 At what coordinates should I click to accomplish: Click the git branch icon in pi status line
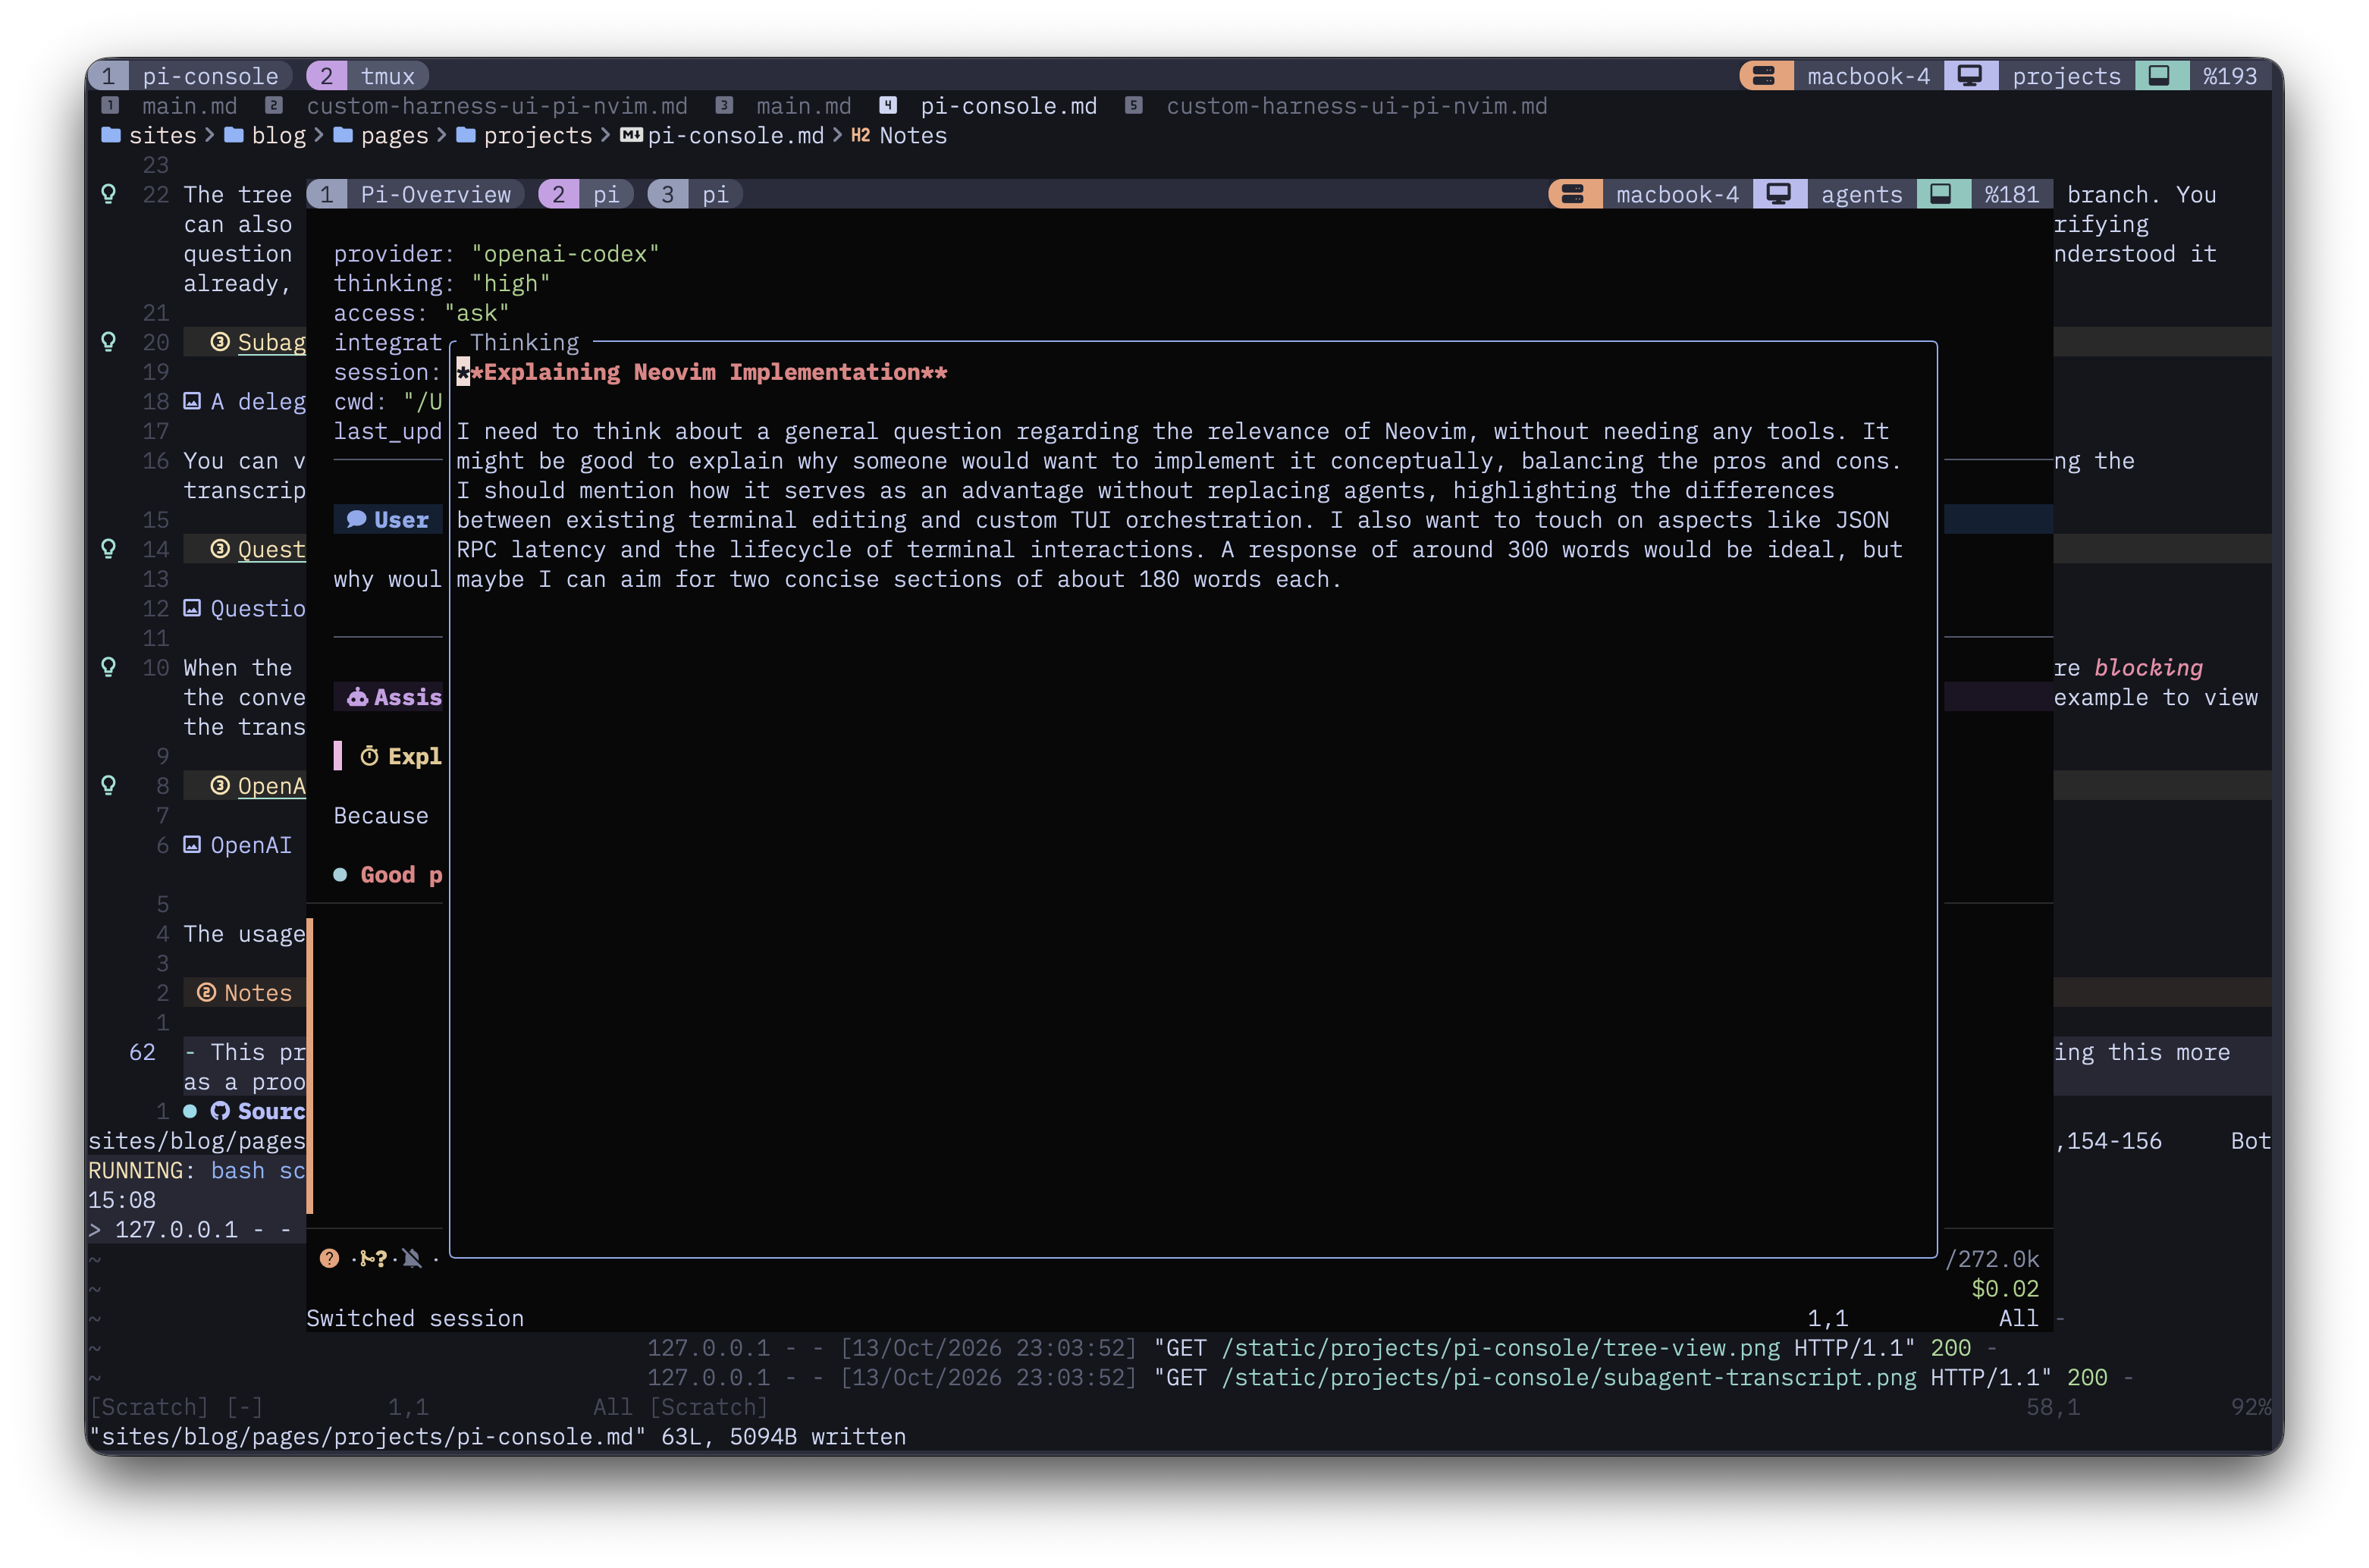[373, 1258]
